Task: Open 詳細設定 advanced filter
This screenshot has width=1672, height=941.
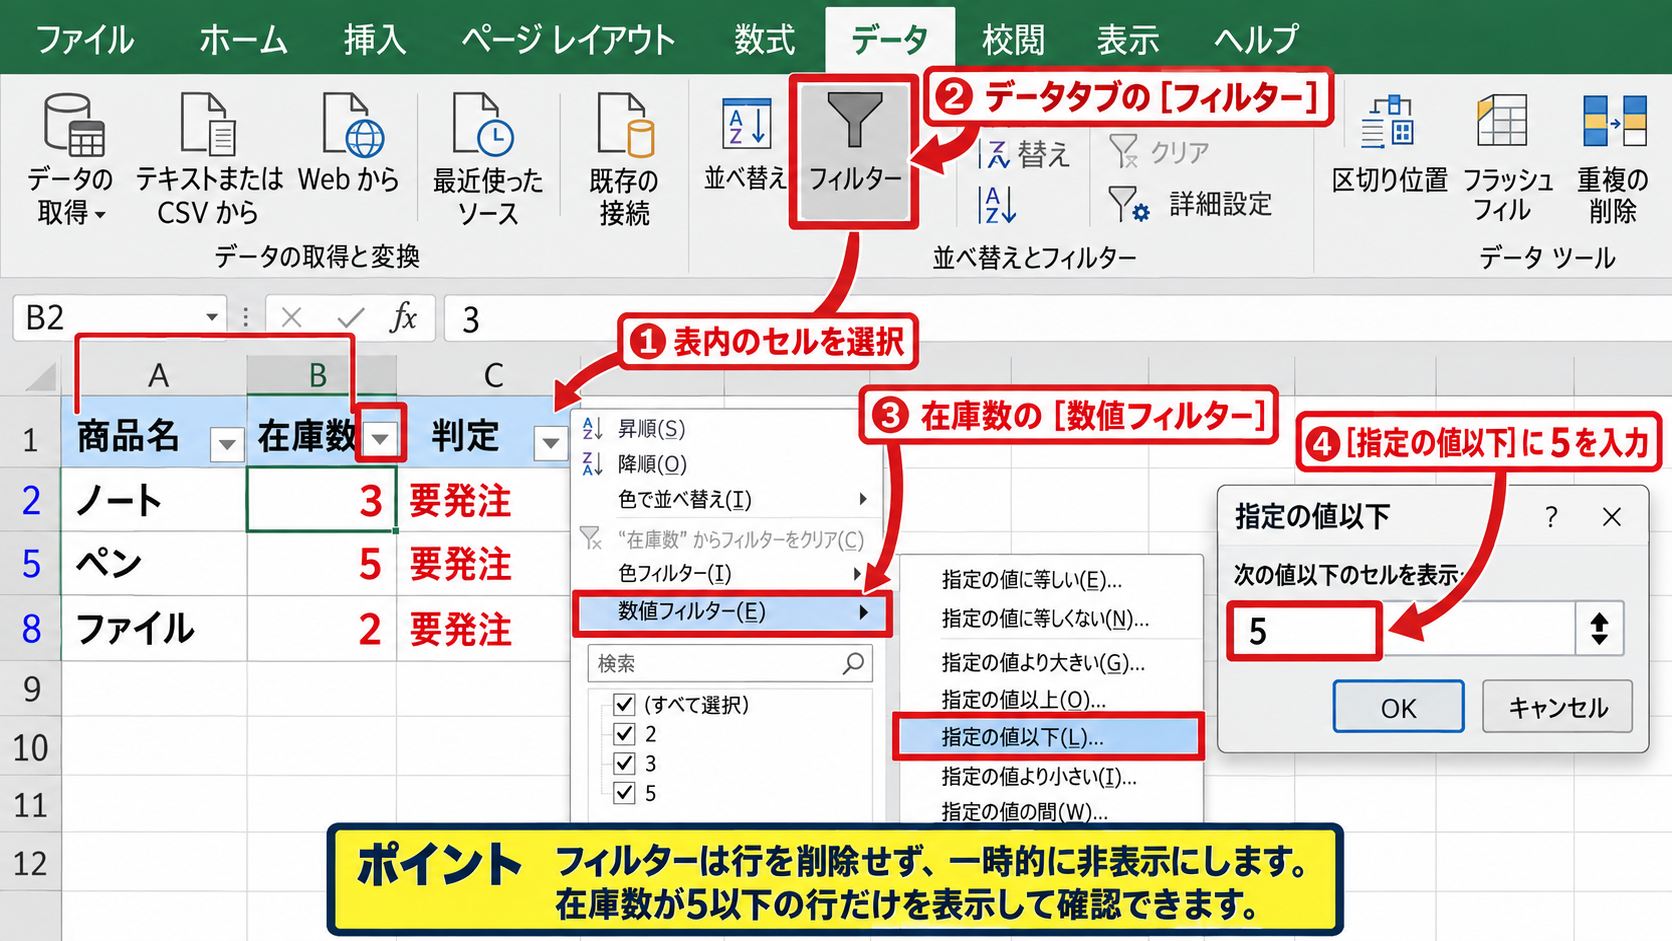Action: tap(1191, 204)
